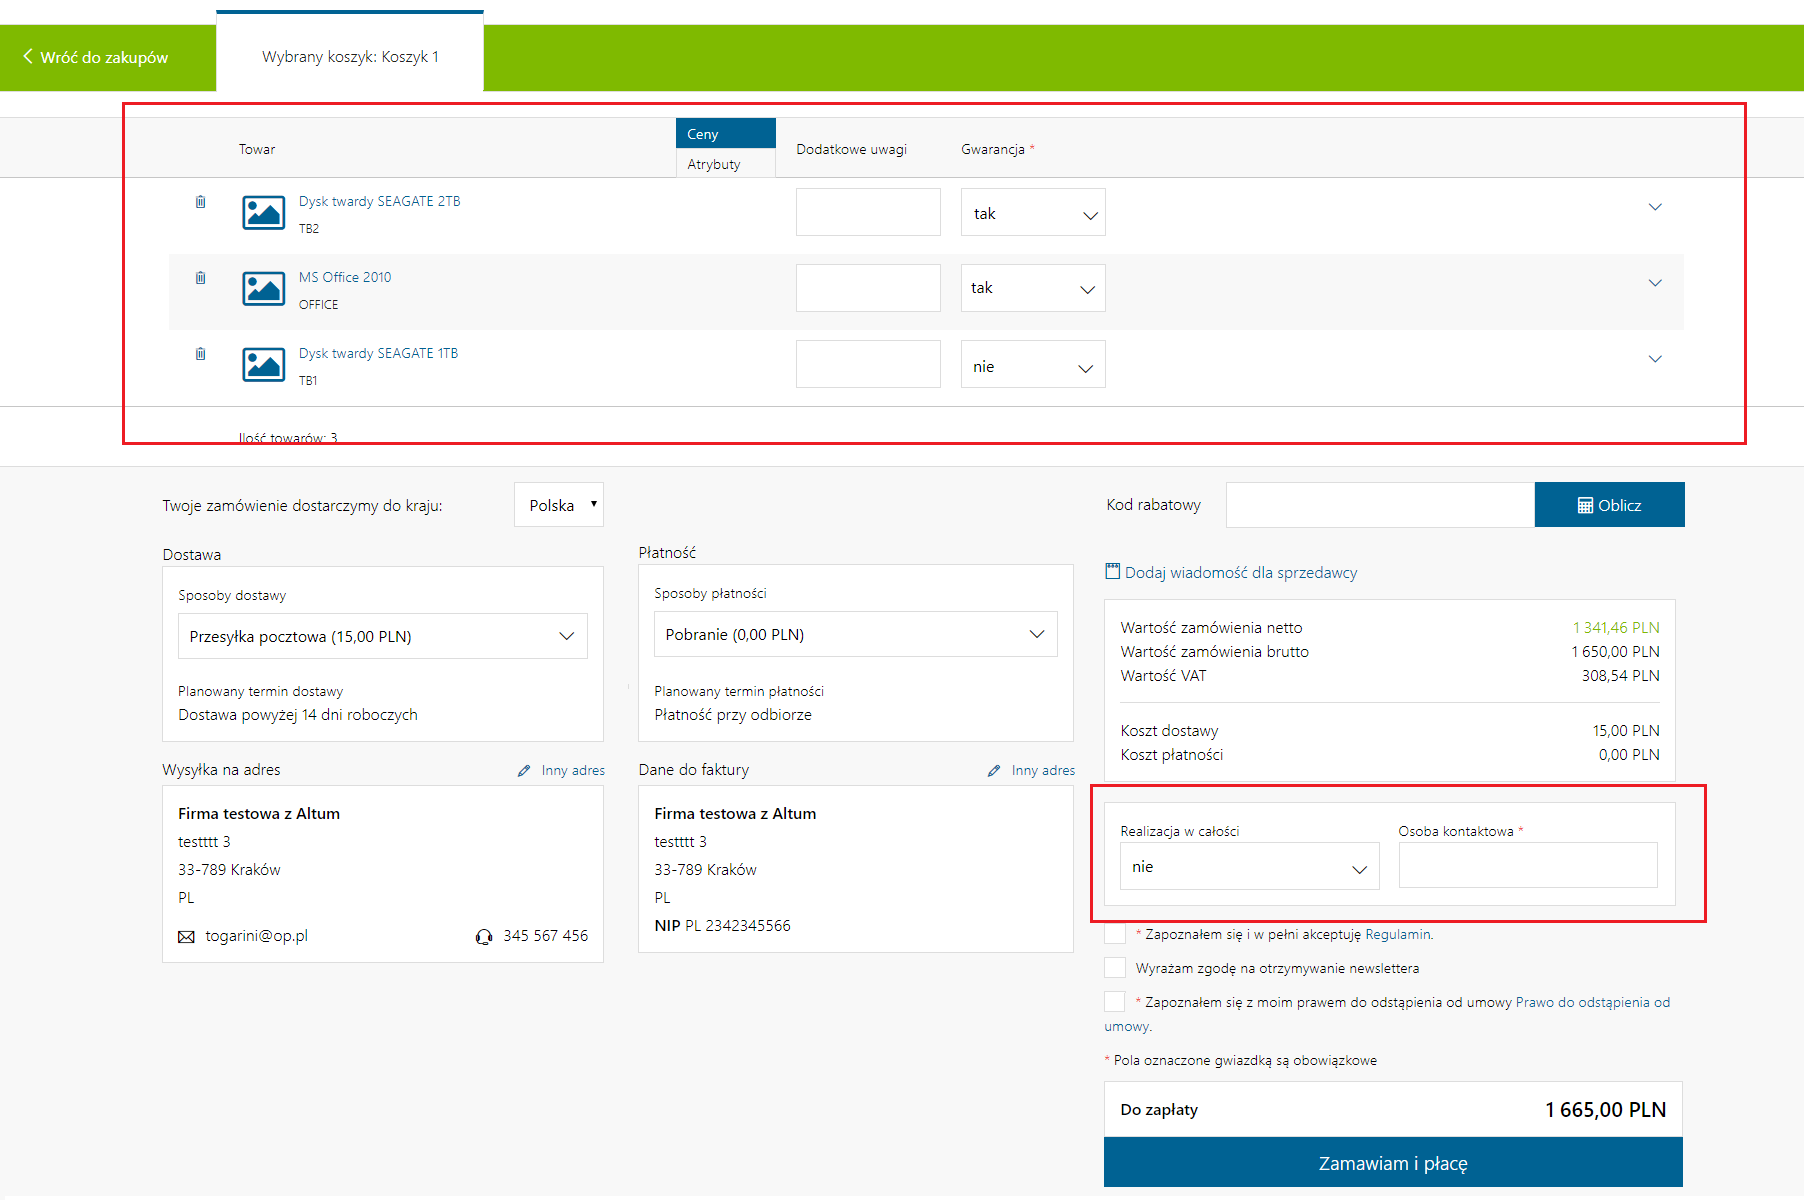This screenshot has width=1804, height=1200.
Task: Click the note icon for seller message
Action: (x=1112, y=571)
